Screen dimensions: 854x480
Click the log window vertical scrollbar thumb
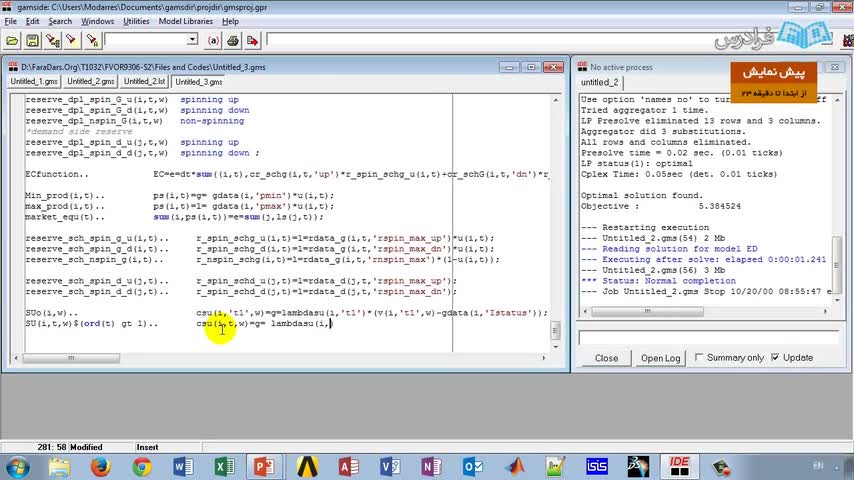pos(837,265)
